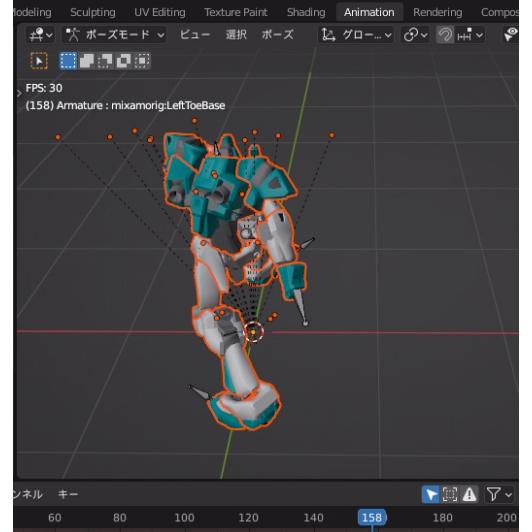Open the ポーズ (Pose) menu

point(278,35)
